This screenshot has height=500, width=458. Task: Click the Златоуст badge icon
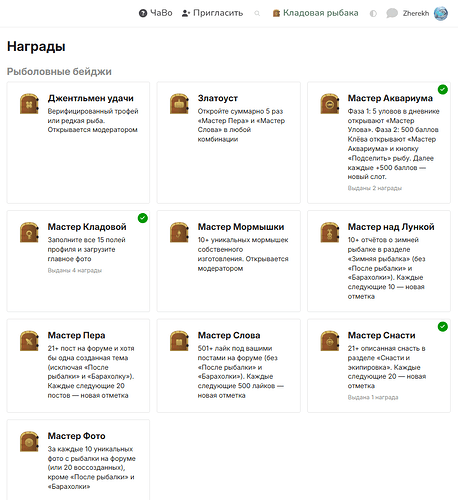pyautogui.click(x=179, y=104)
